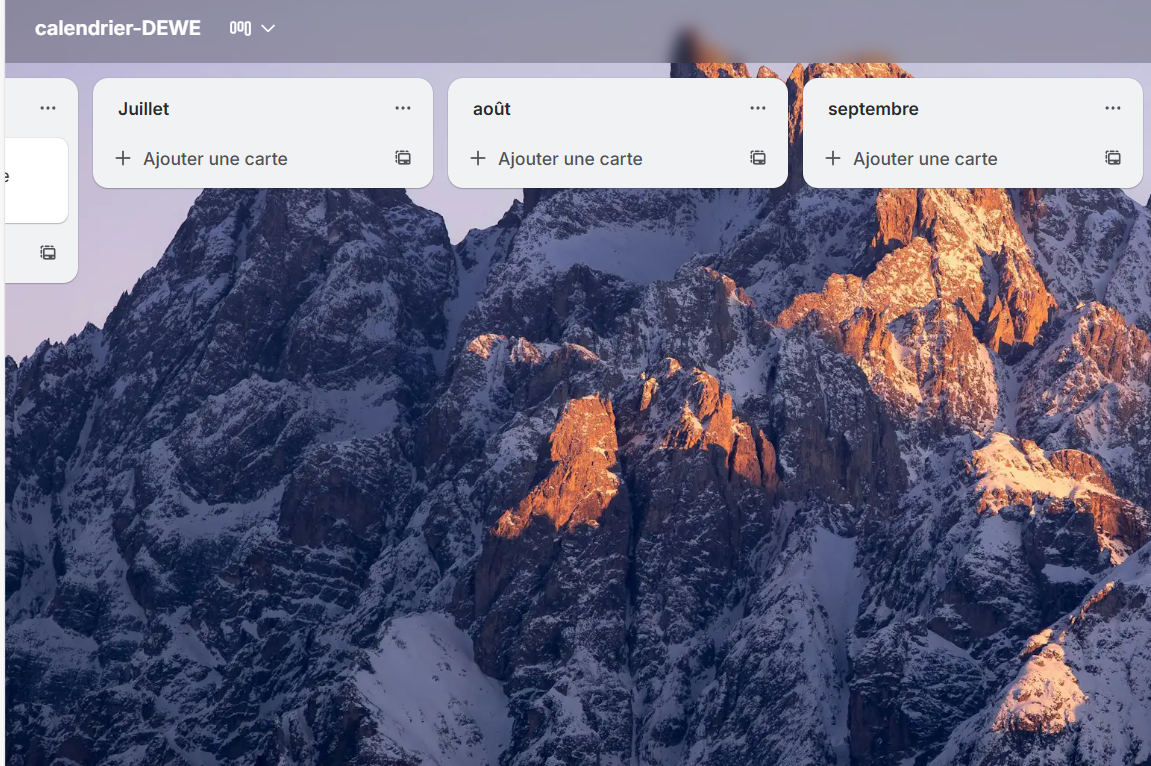Click "Ajouter une carte" in Juillet list
The image size is (1151, 766).
click(215, 158)
